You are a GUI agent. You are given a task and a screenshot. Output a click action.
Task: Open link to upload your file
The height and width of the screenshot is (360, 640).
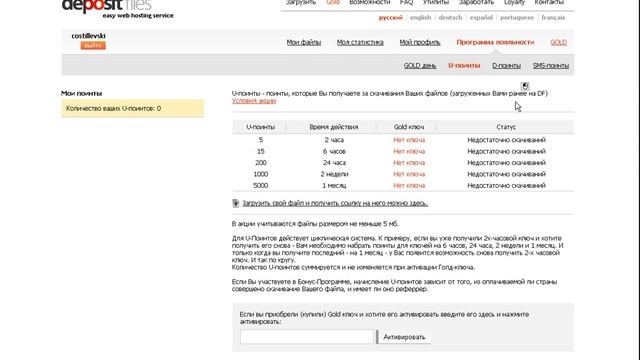[335, 203]
